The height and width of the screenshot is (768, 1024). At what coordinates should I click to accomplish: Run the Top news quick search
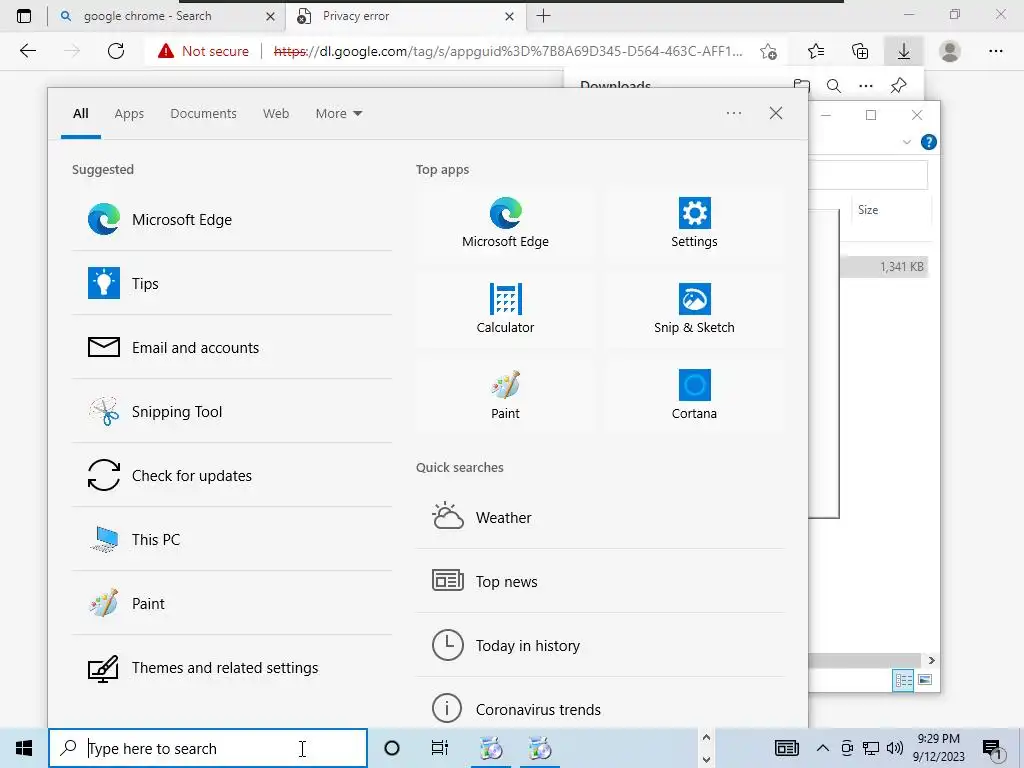pos(600,581)
